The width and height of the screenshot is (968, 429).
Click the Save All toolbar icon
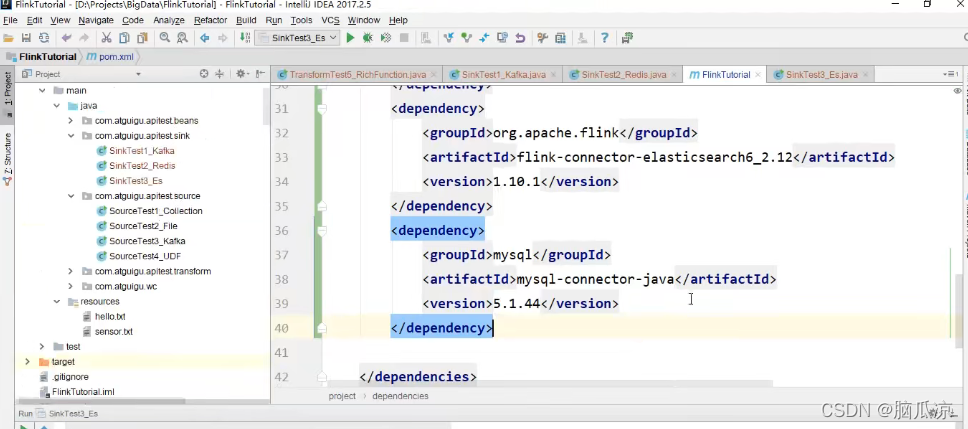(x=27, y=38)
